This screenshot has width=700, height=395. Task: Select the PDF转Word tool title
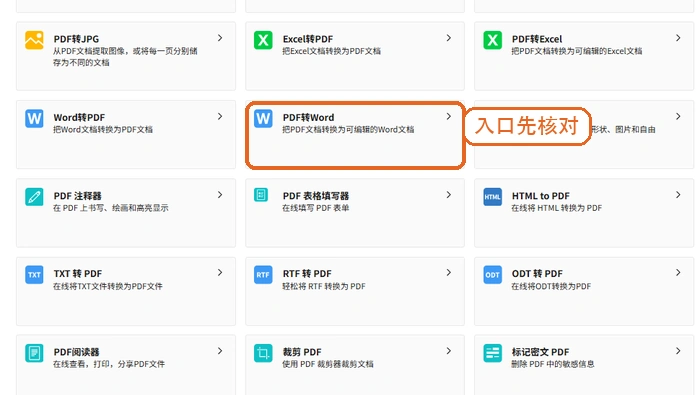[x=308, y=117]
